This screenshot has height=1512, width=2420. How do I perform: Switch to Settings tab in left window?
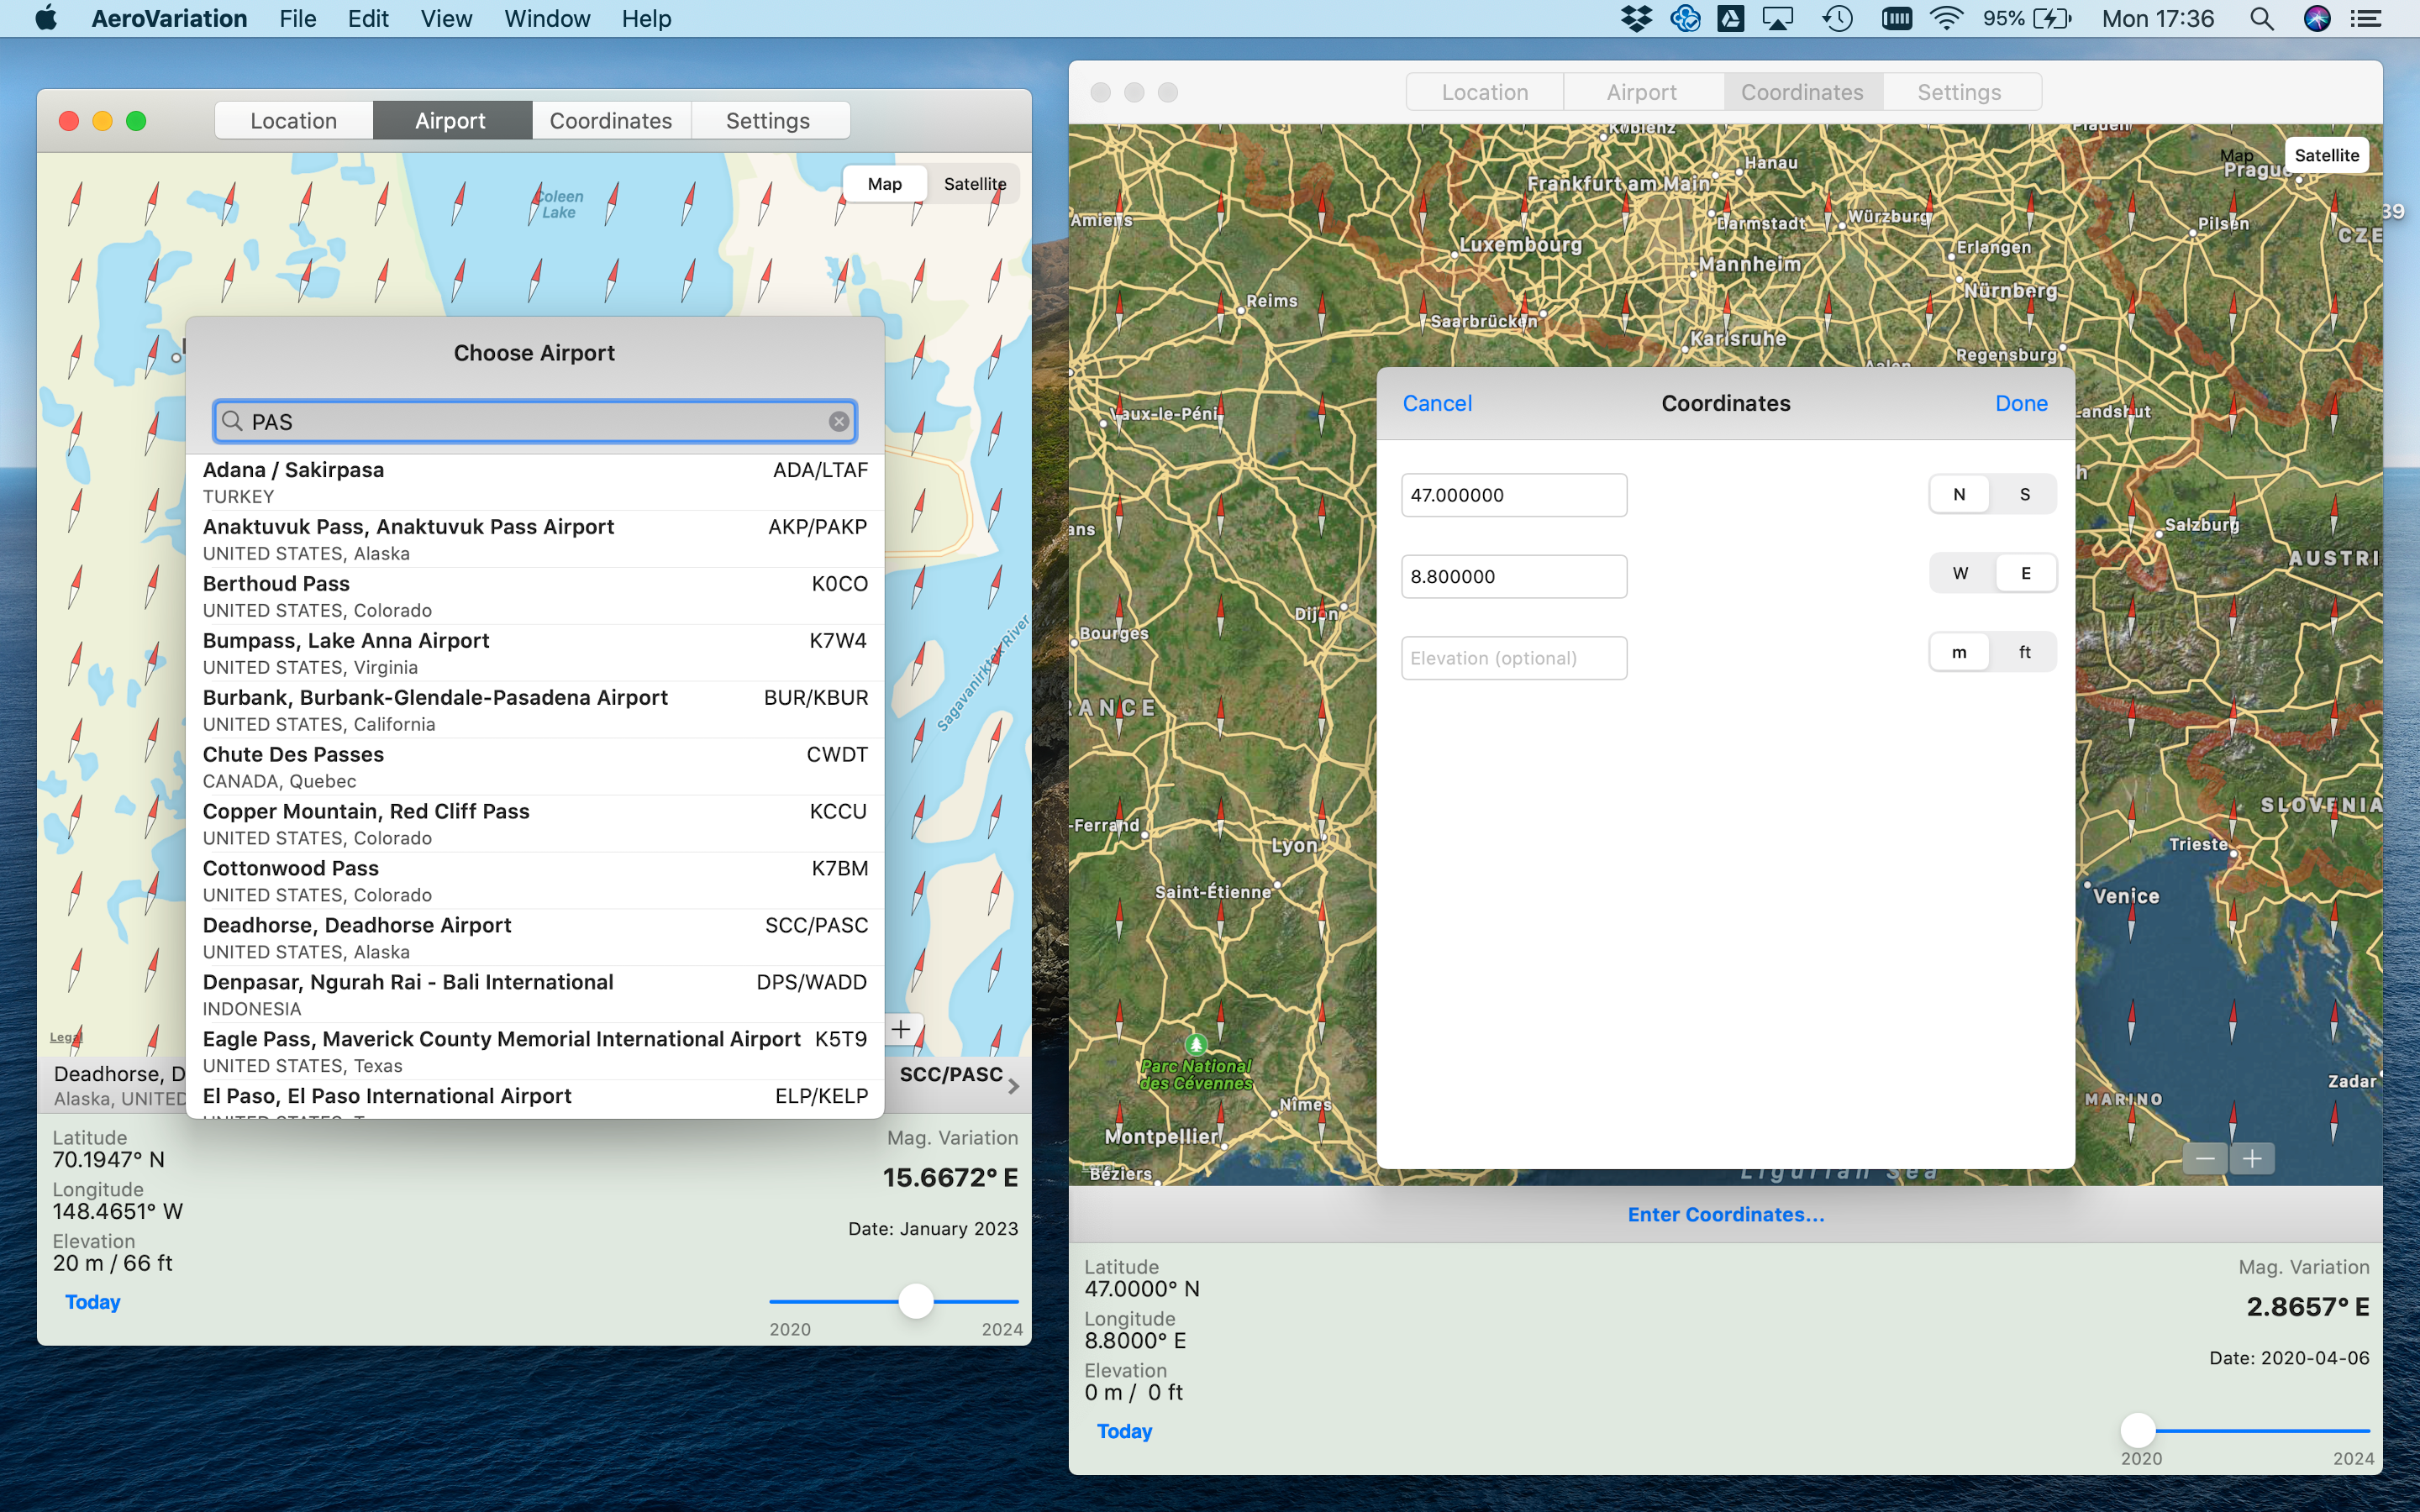tap(768, 121)
